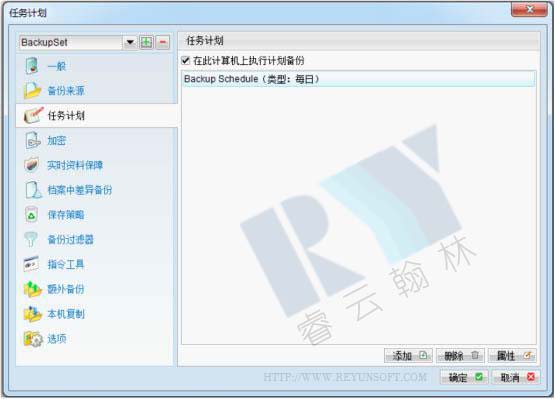Open the 实时资料保障 page
The image size is (555, 399).
coord(75,165)
